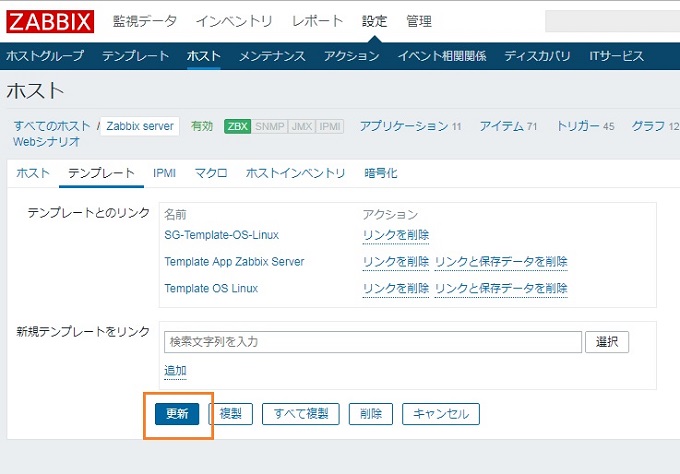Go to ホスト in the blue submenu bar
This screenshot has height=474, width=680.
[x=204, y=56]
